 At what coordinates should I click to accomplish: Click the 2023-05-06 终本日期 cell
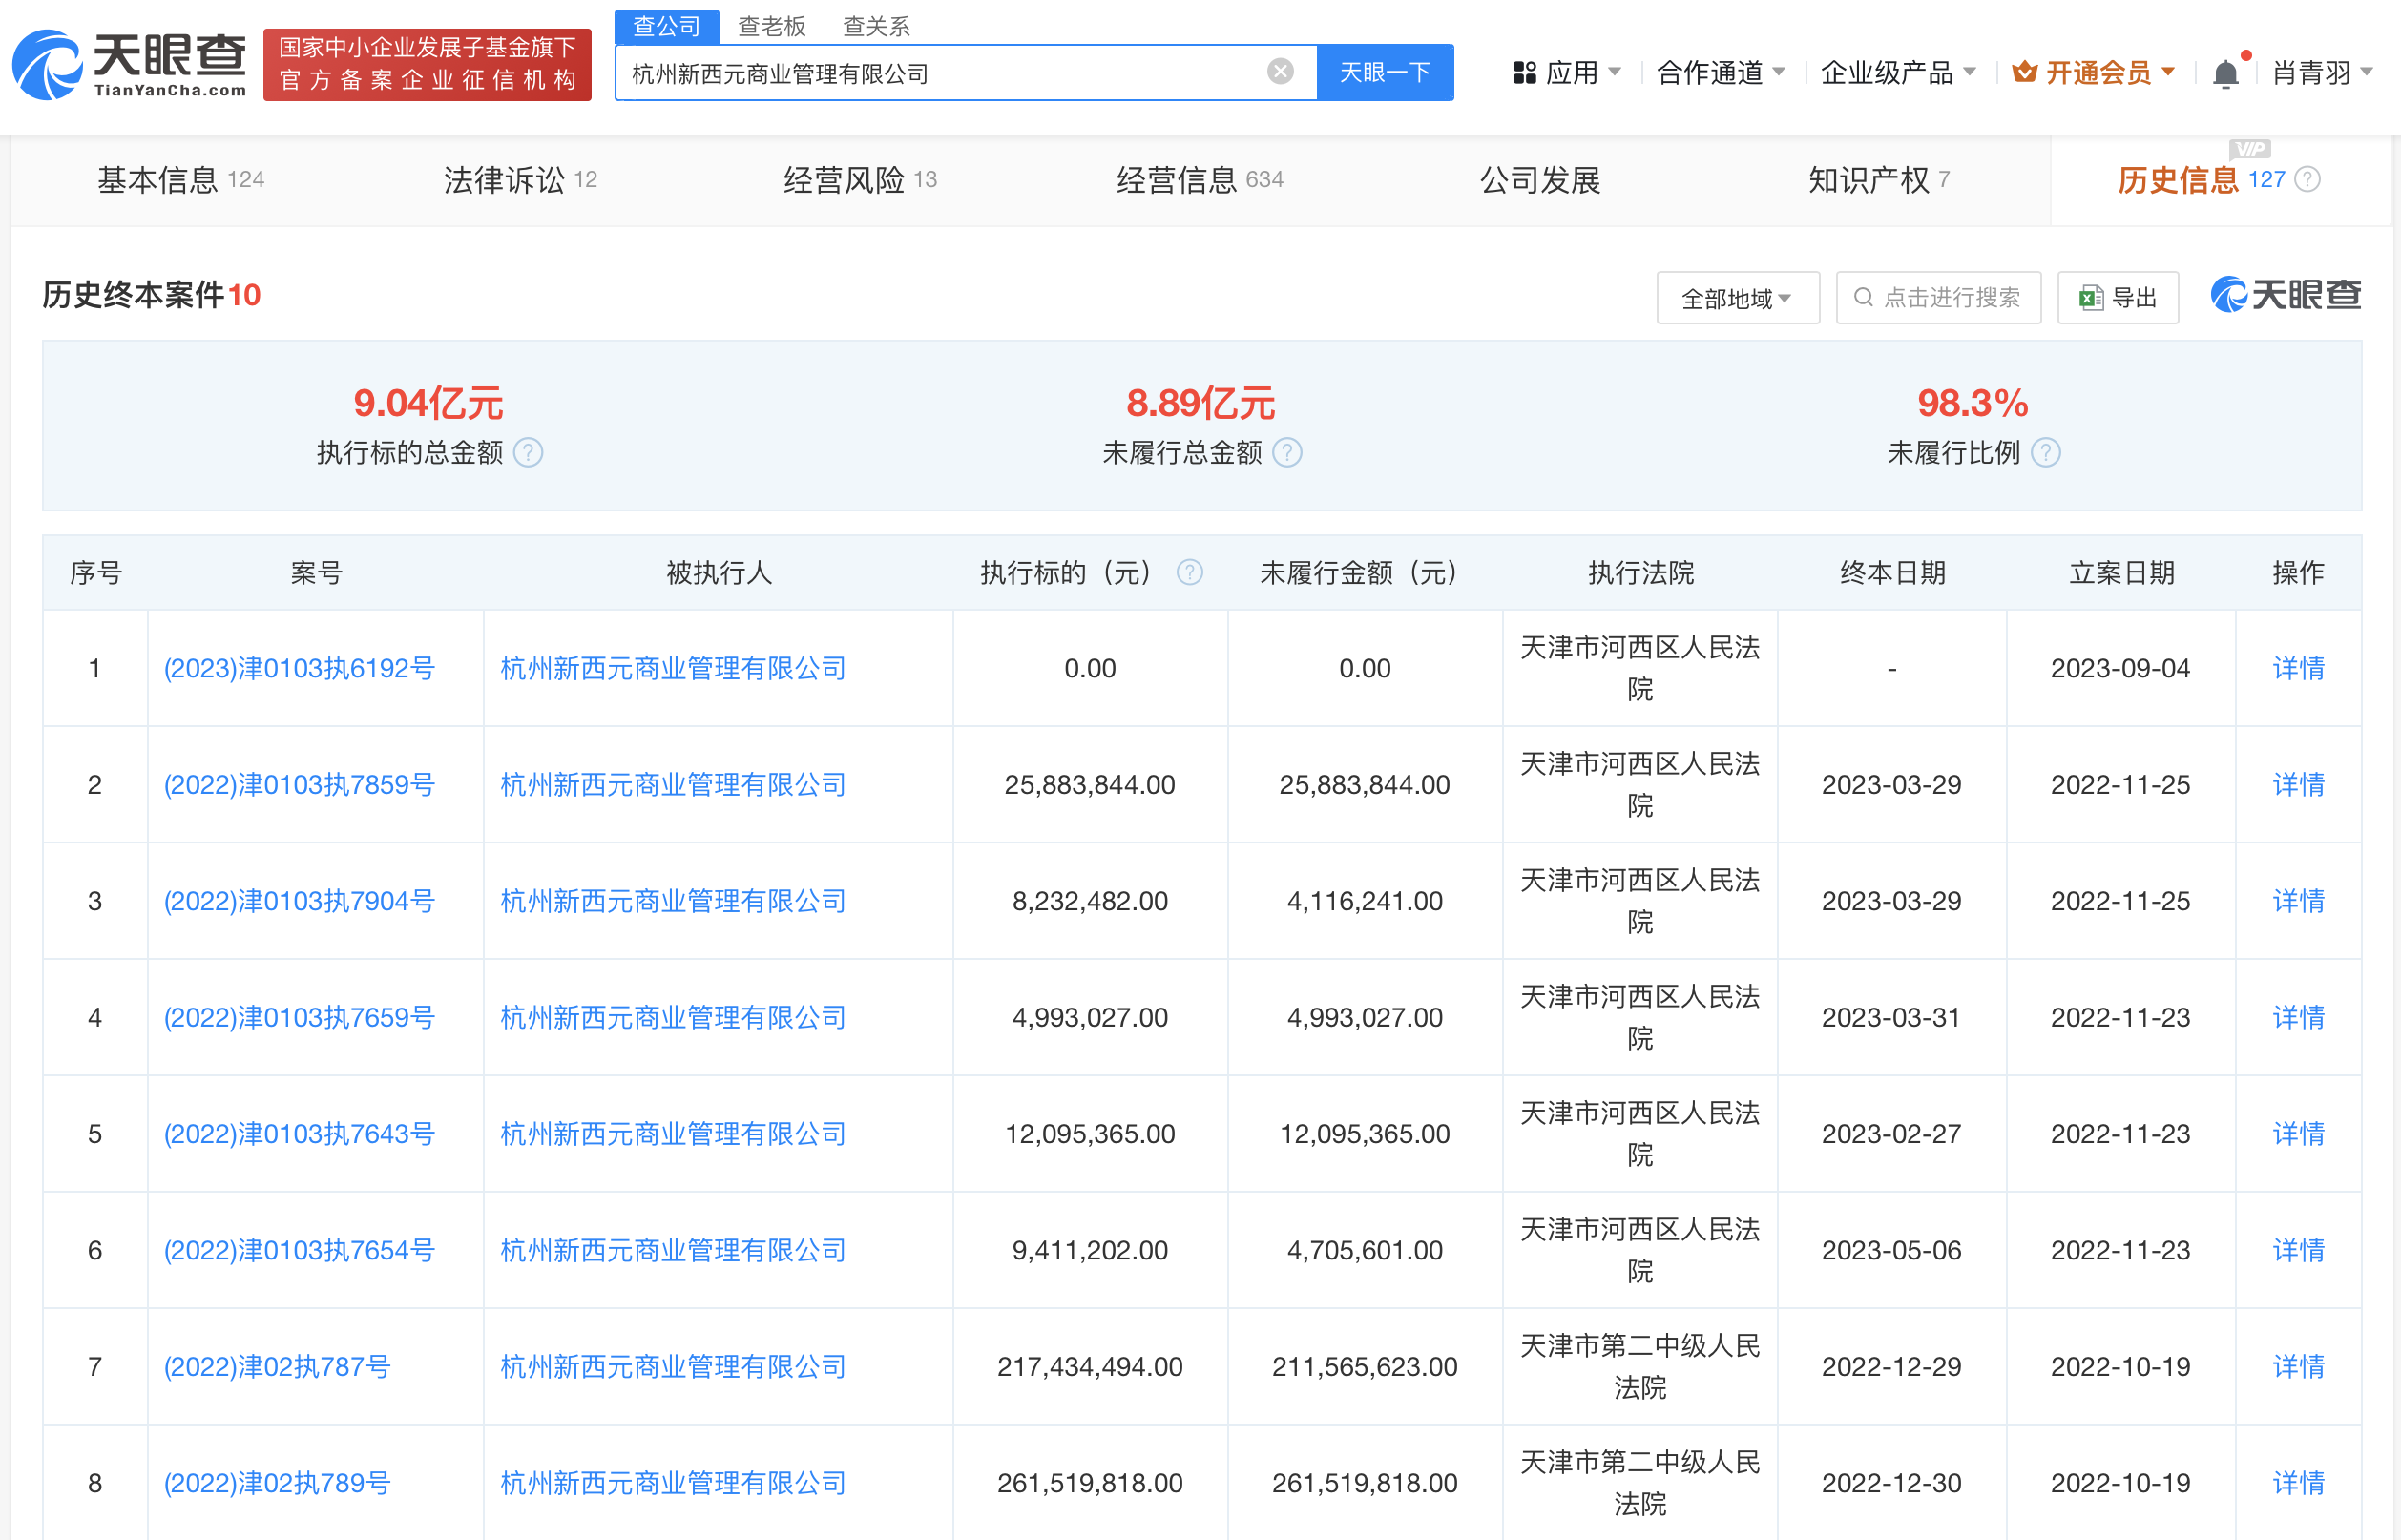(1891, 1250)
